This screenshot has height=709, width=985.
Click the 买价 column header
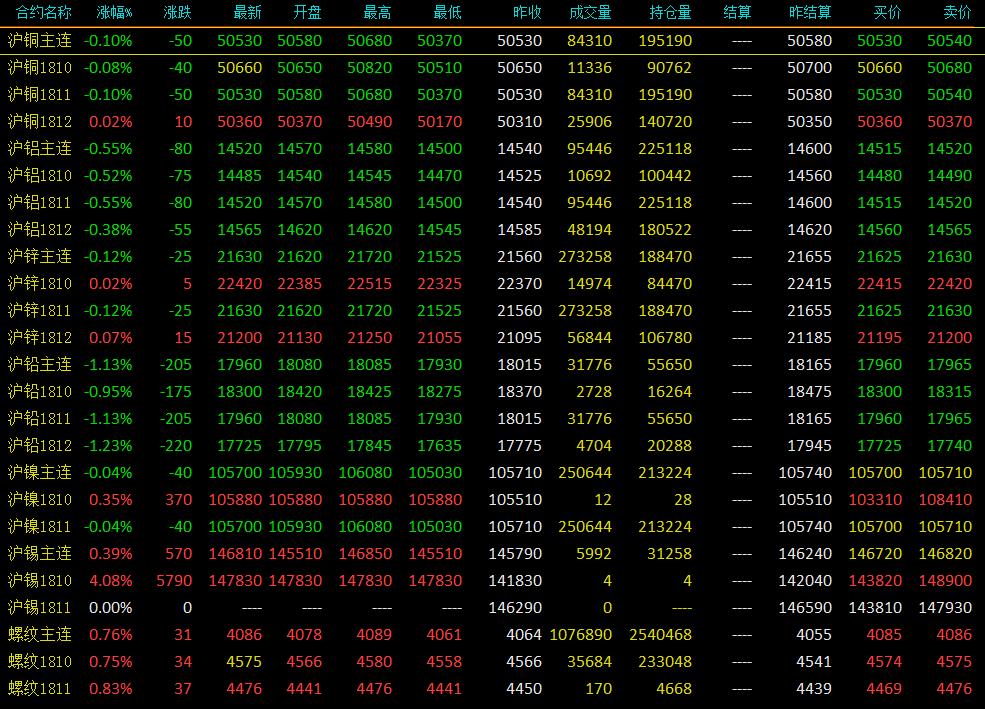pyautogui.click(x=887, y=13)
